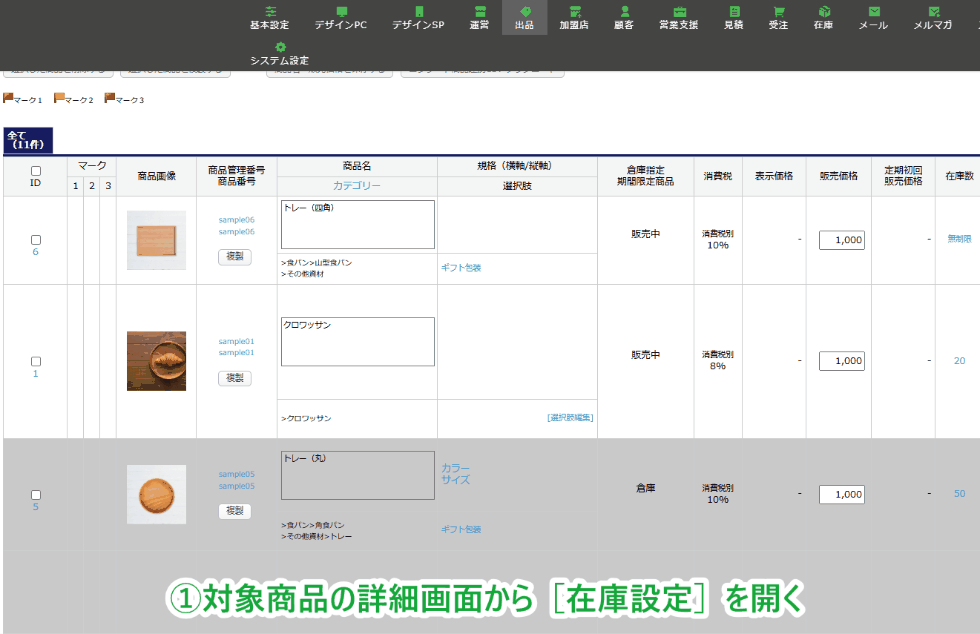The width and height of the screenshot is (980, 634).
Task: Open the 受注 cart icon
Action: click(x=778, y=12)
